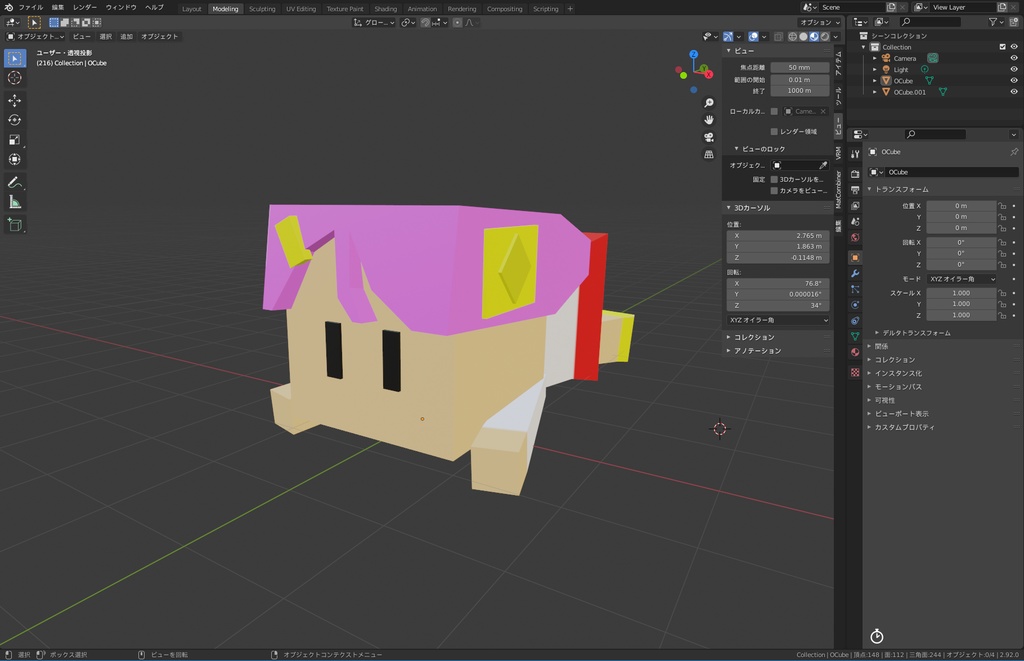This screenshot has width=1024, height=661.
Task: Open the グローバル transform orientation dropdown
Action: click(374, 22)
